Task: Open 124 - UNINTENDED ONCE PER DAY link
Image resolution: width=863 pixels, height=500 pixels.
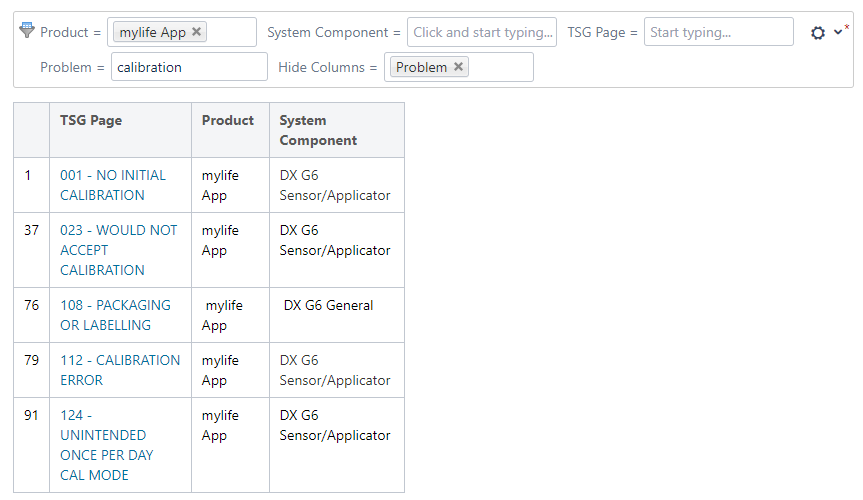Action: (107, 445)
